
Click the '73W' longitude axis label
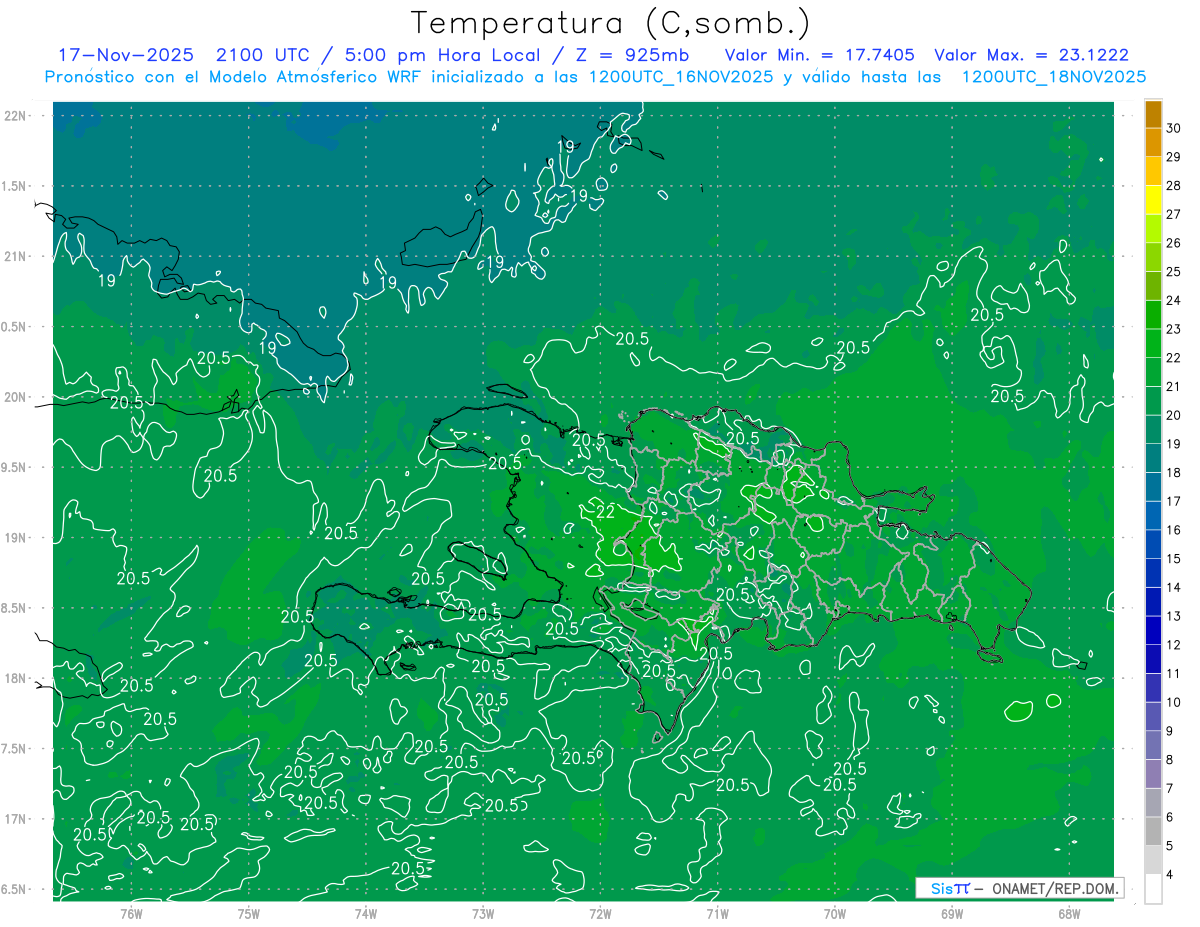(483, 913)
